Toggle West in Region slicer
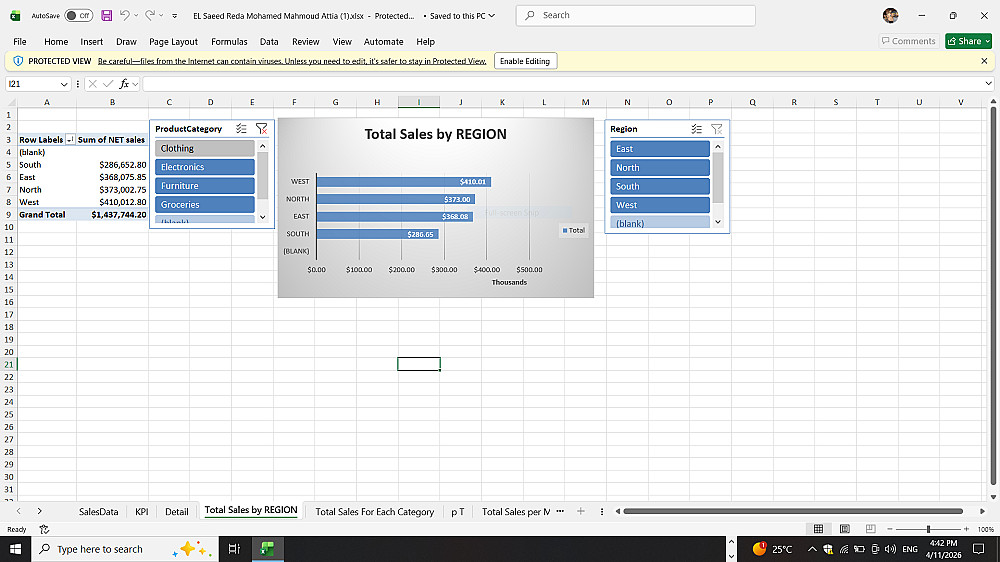The image size is (1000, 562). click(659, 205)
